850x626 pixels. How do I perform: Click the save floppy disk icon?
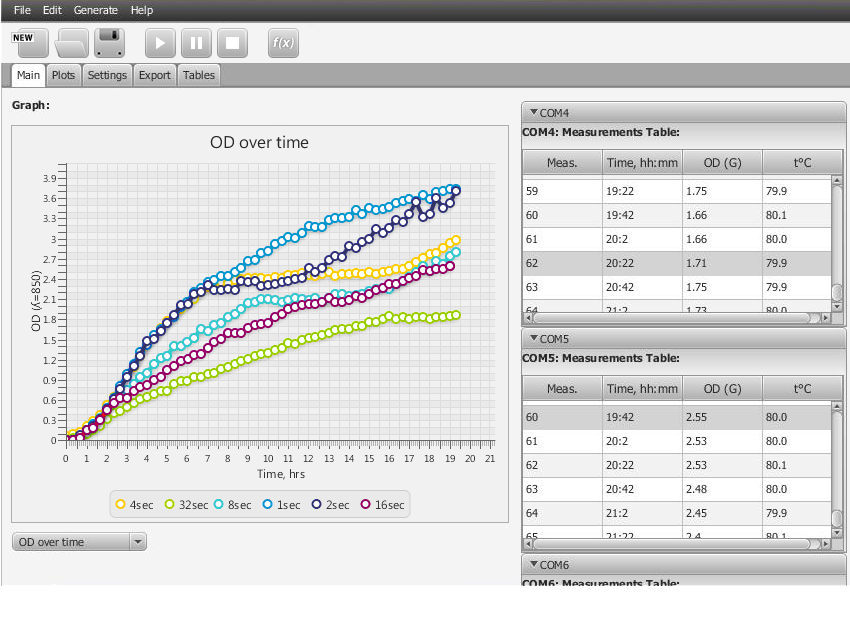click(x=110, y=43)
